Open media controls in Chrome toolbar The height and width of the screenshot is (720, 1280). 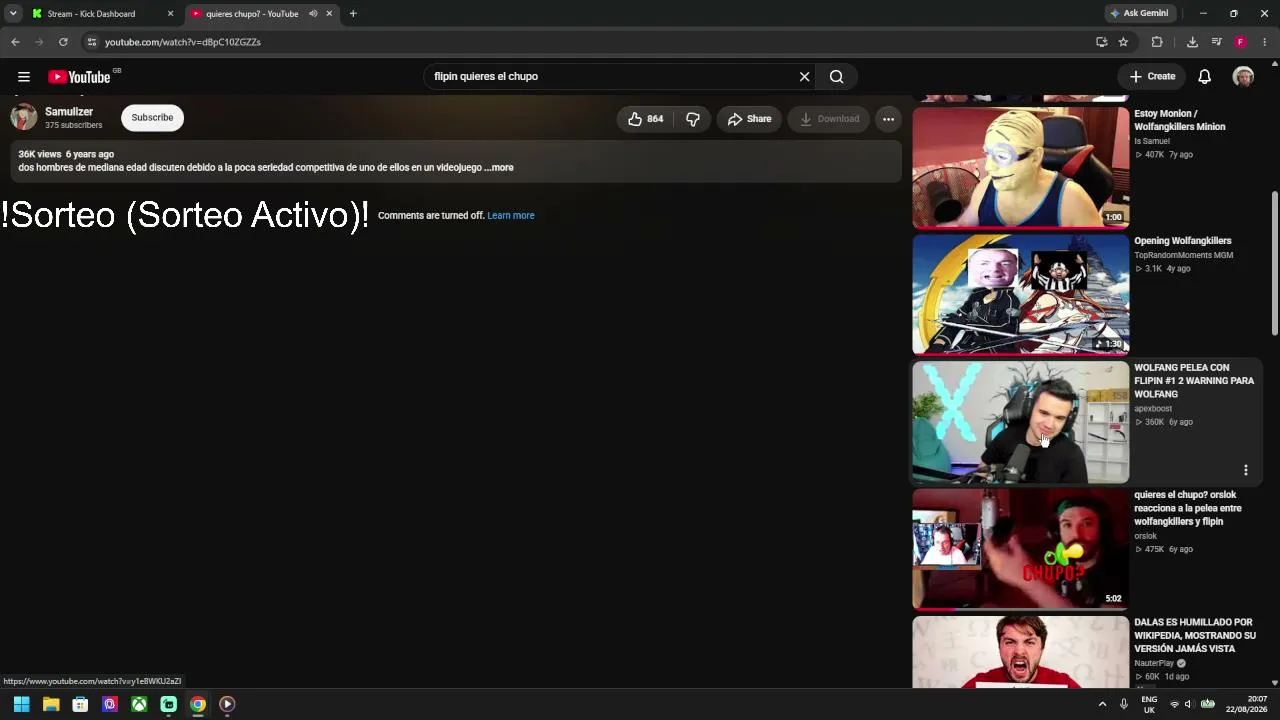tap(1216, 42)
